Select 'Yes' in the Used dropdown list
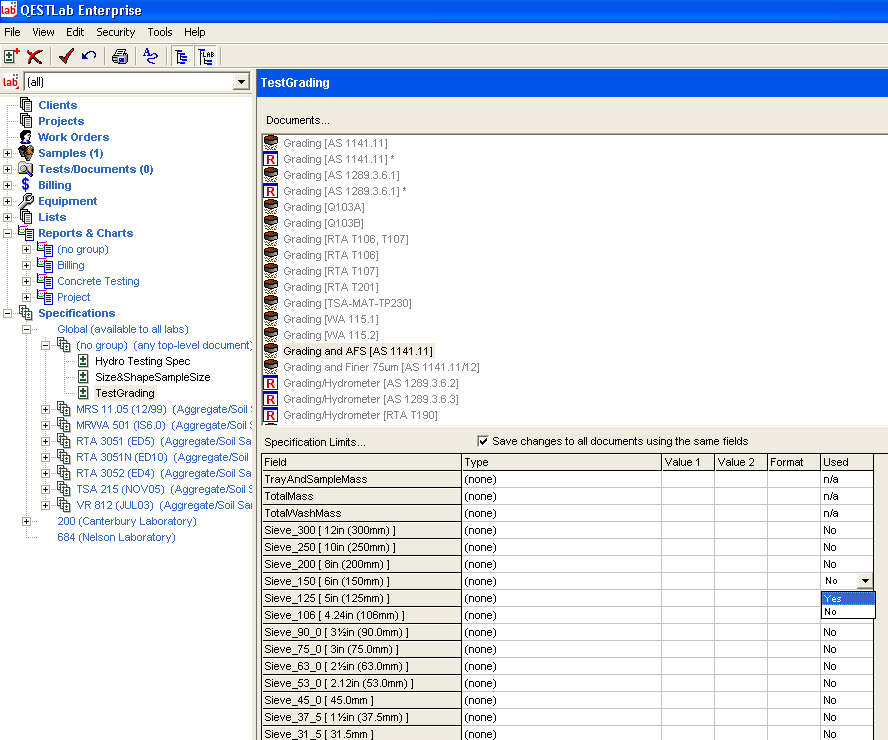Screen dimensions: 888x740 (x=847, y=598)
